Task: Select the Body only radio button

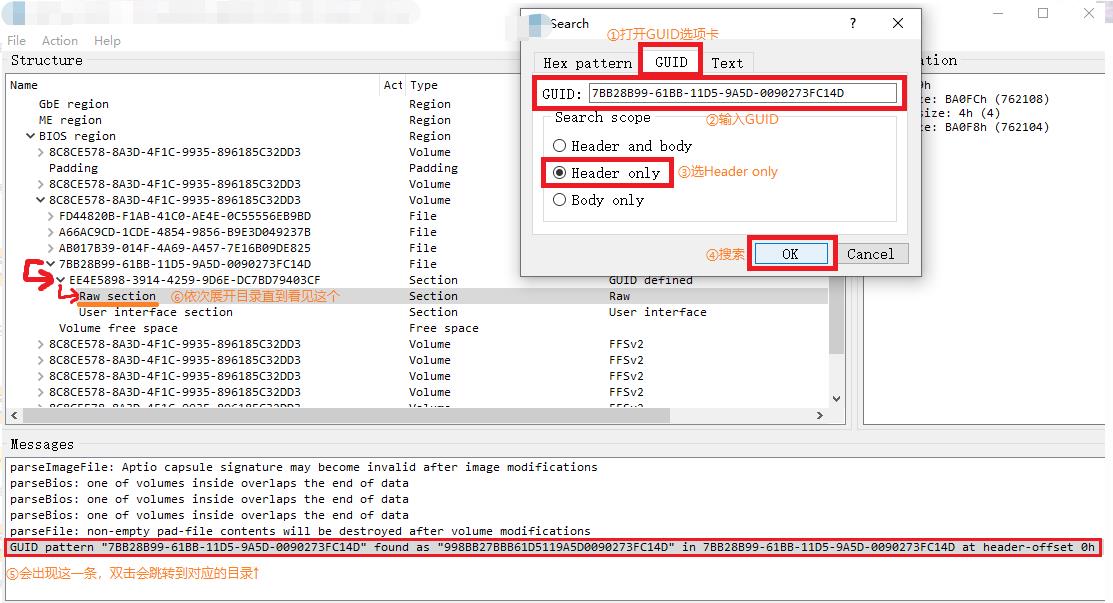Action: pyautogui.click(x=560, y=200)
